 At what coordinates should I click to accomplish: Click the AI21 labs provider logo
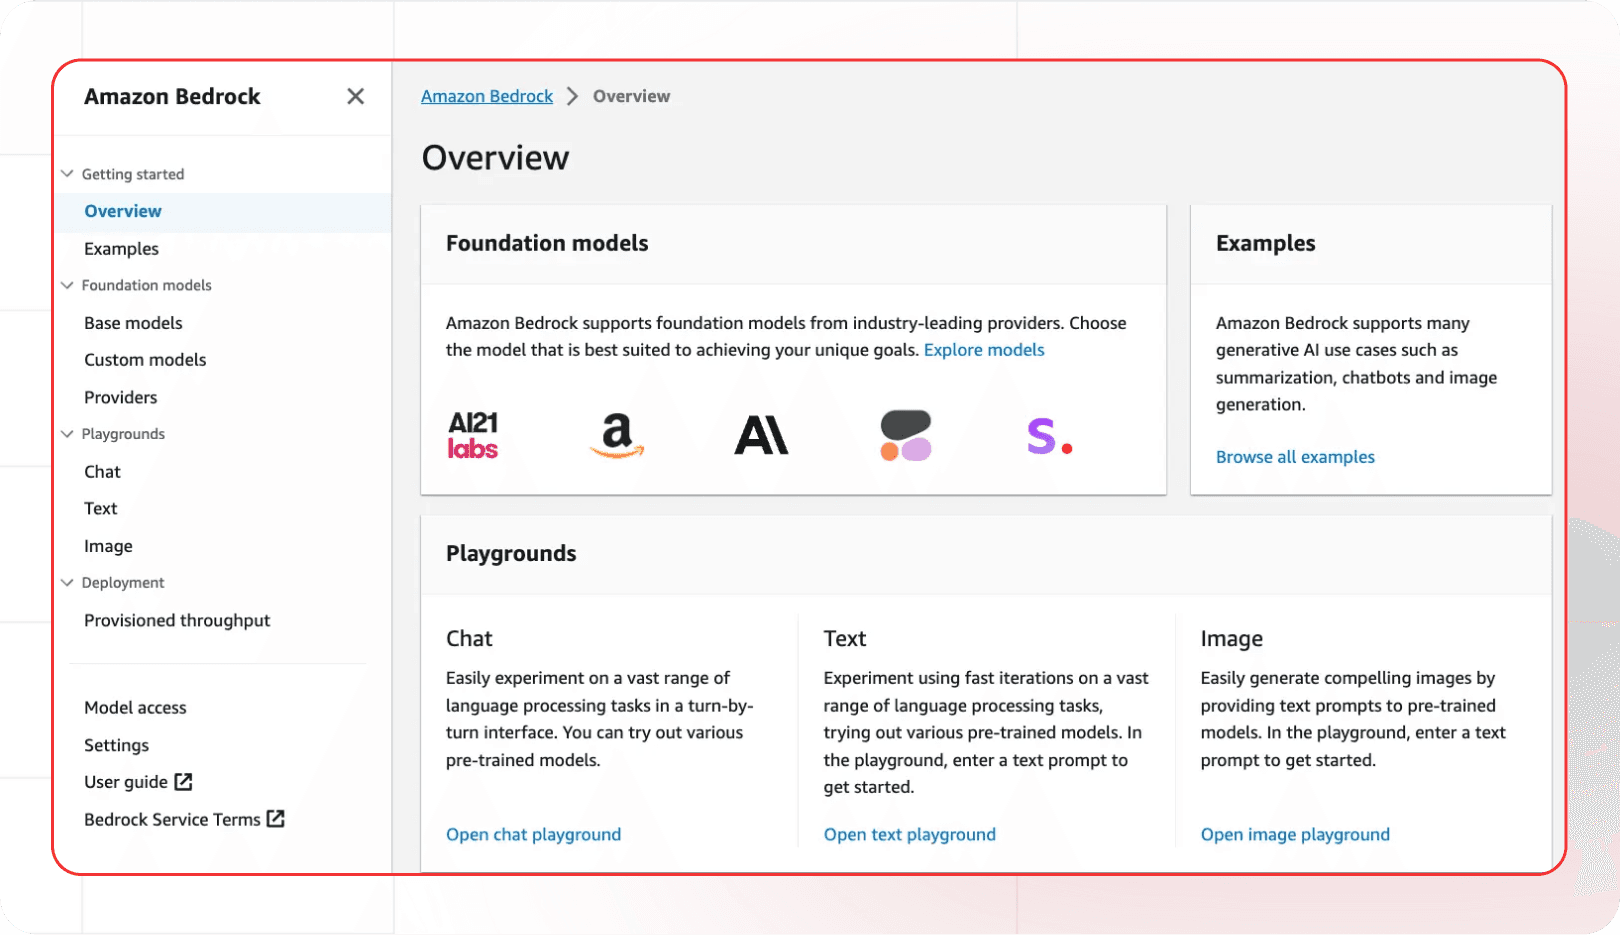coord(473,435)
